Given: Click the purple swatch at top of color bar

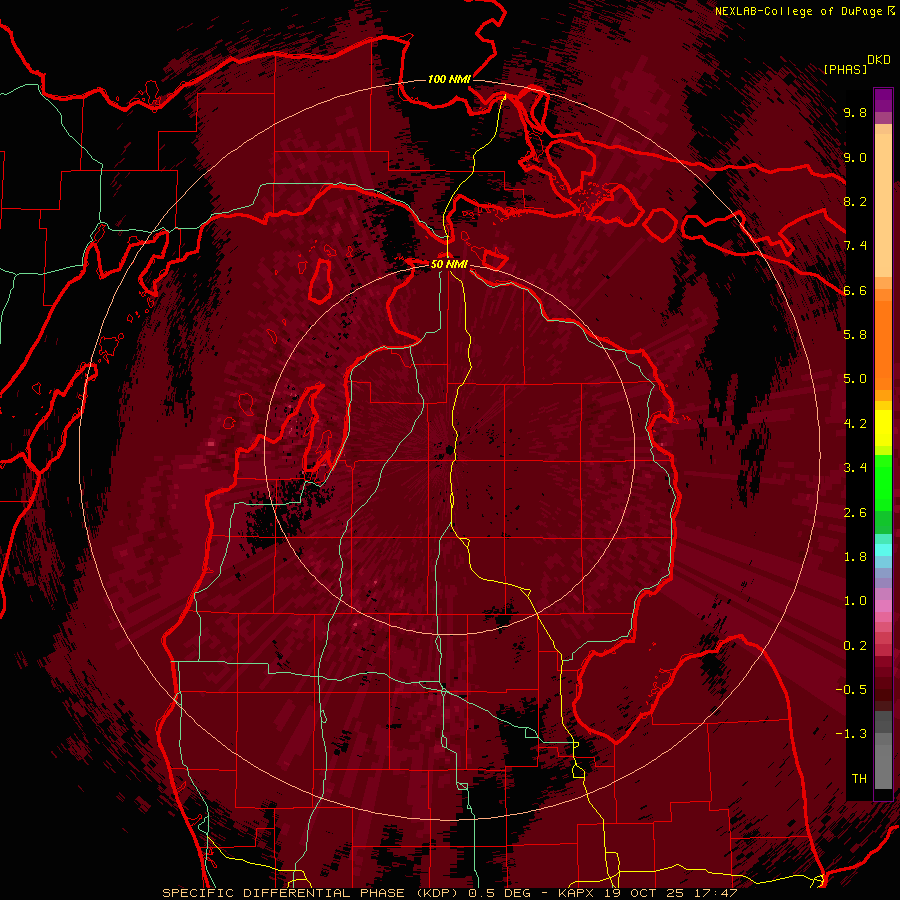Looking at the screenshot, I should pyautogui.click(x=883, y=100).
